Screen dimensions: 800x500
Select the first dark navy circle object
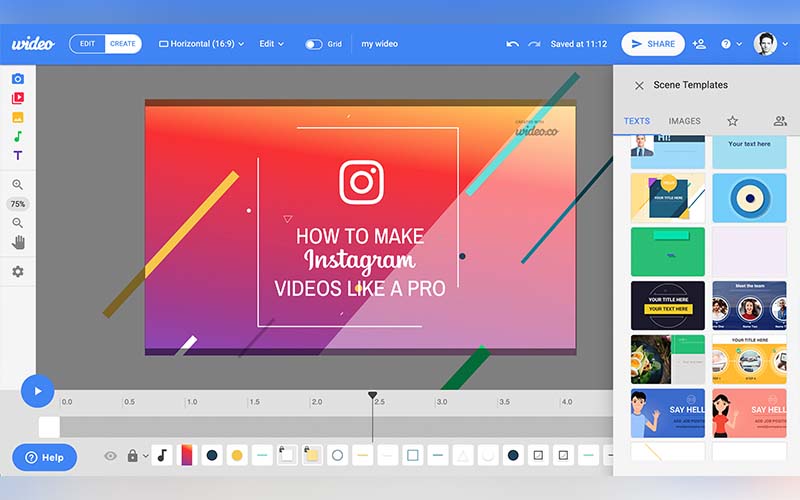[x=212, y=455]
